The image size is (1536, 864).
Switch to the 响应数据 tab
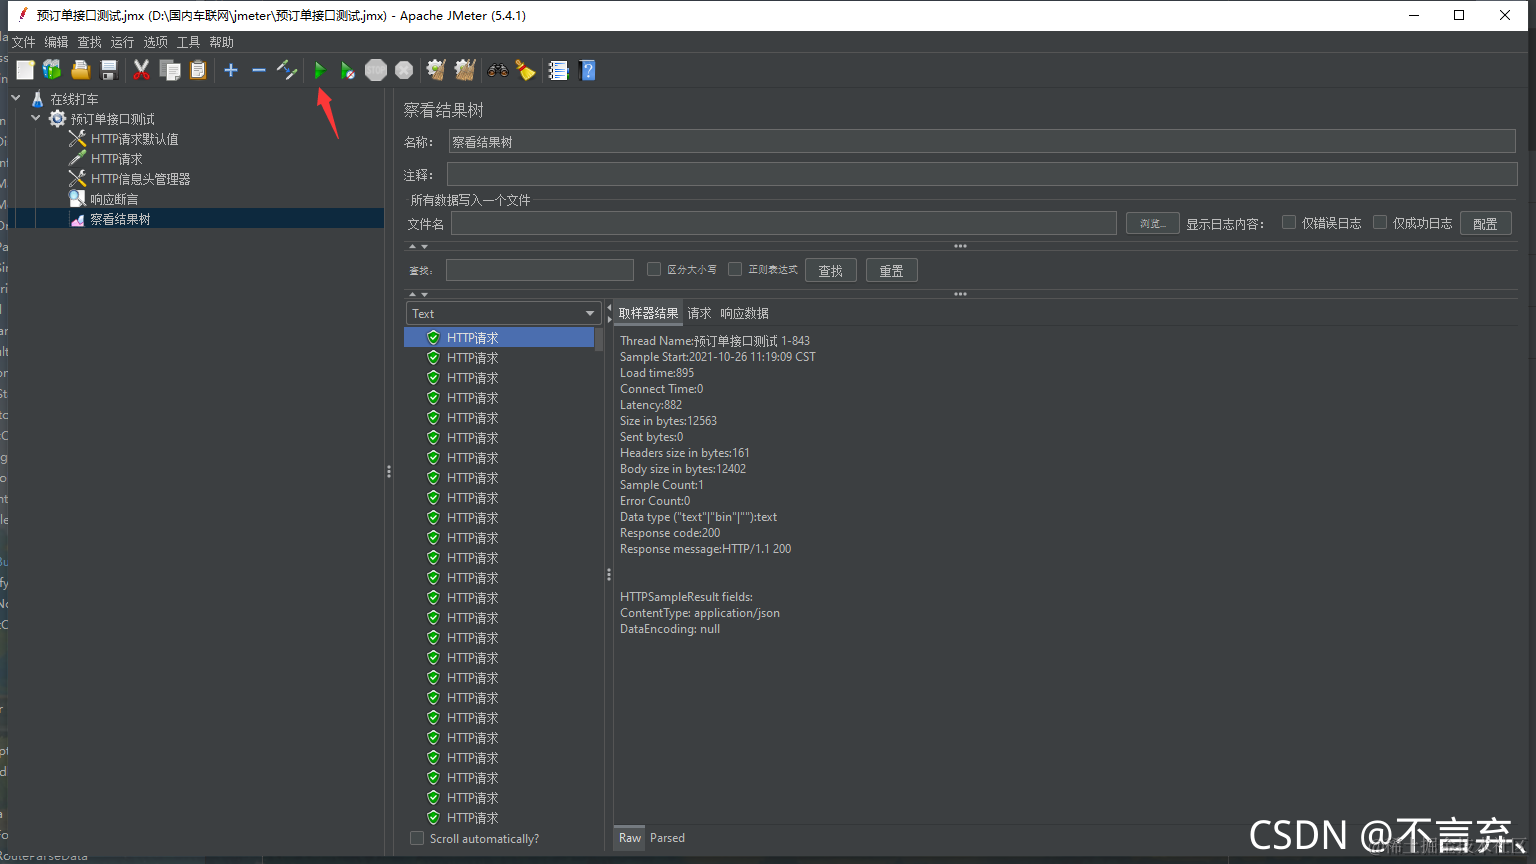(744, 313)
